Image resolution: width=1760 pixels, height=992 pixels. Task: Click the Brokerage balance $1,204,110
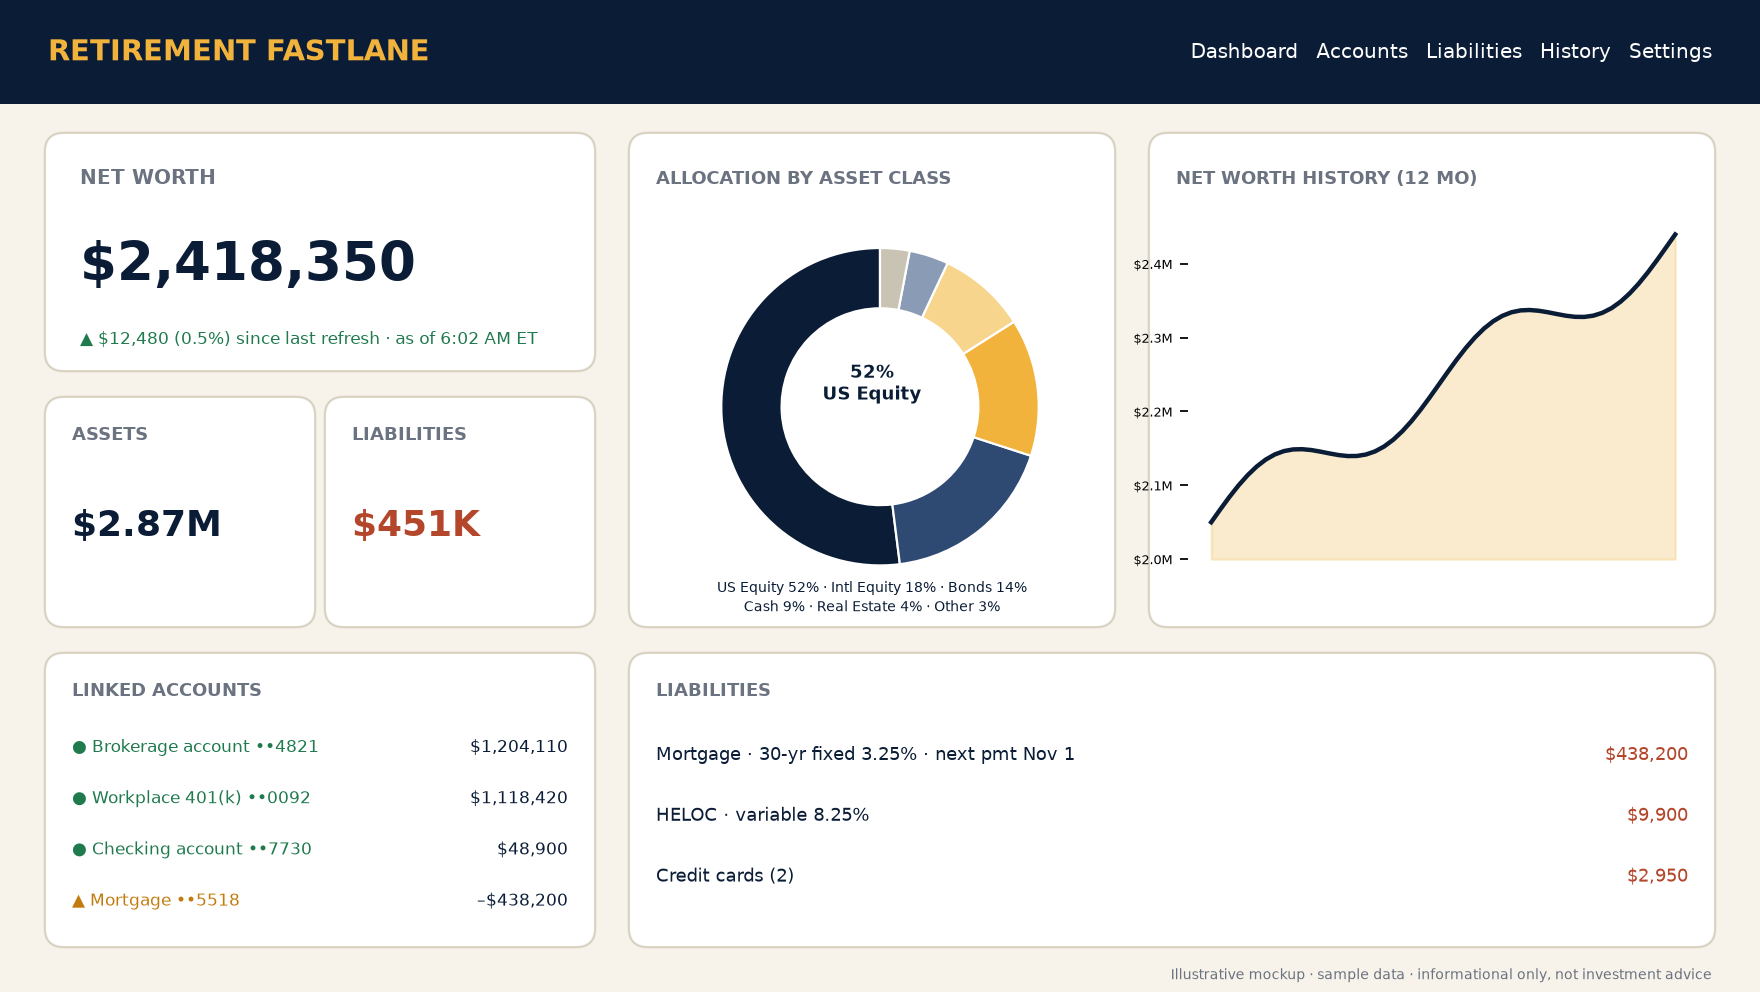[519, 747]
